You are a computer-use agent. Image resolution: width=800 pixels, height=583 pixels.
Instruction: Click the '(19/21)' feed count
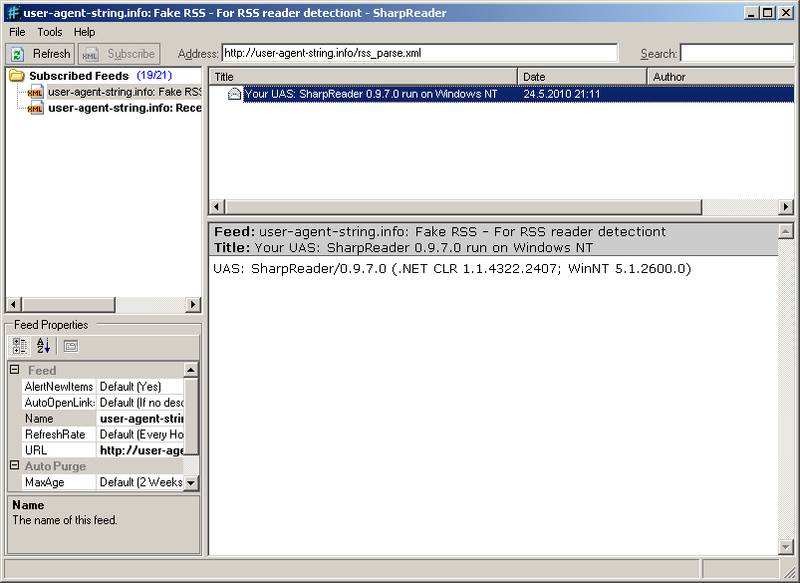(154, 75)
